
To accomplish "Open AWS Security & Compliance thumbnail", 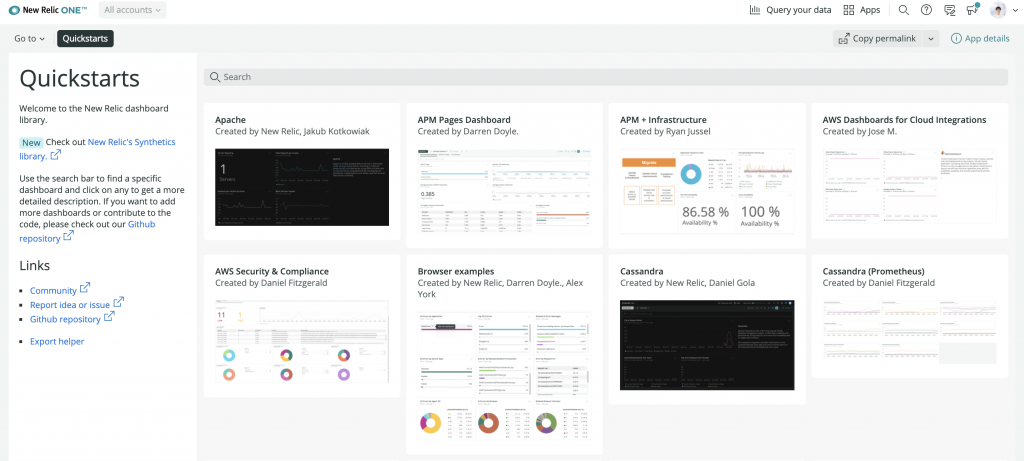I will [302, 342].
